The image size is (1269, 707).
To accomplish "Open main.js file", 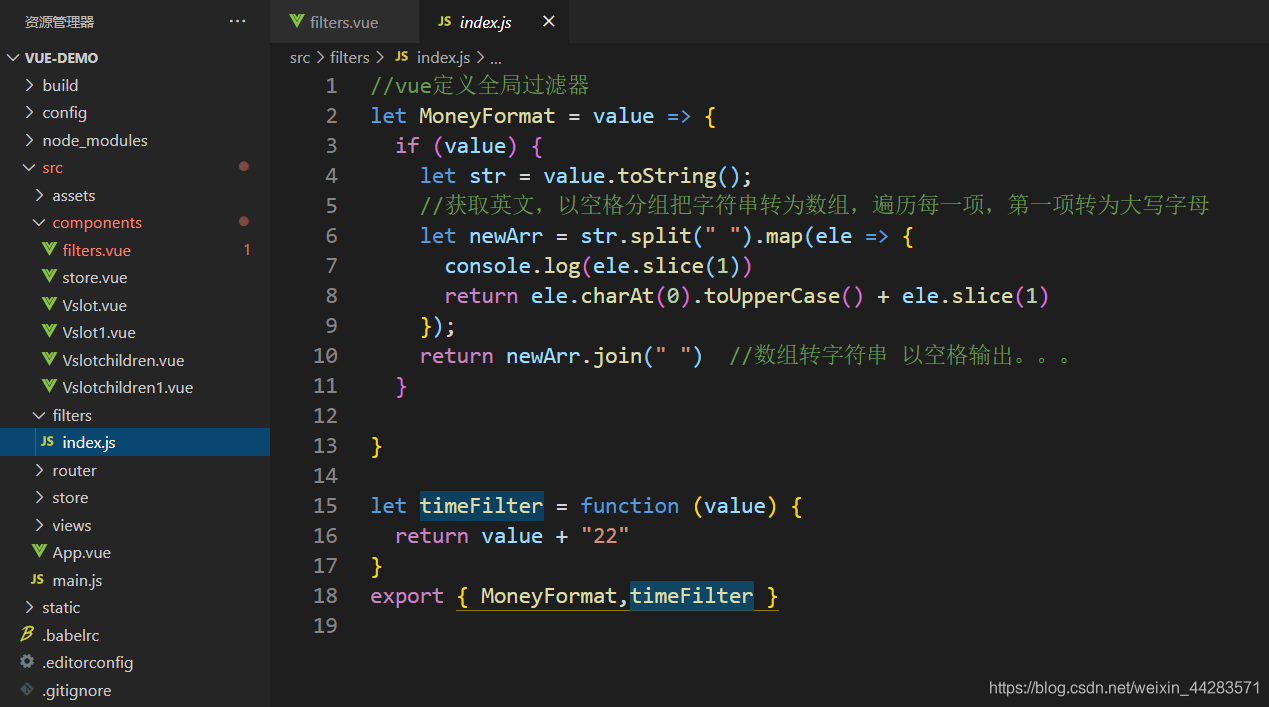I will 135,580.
